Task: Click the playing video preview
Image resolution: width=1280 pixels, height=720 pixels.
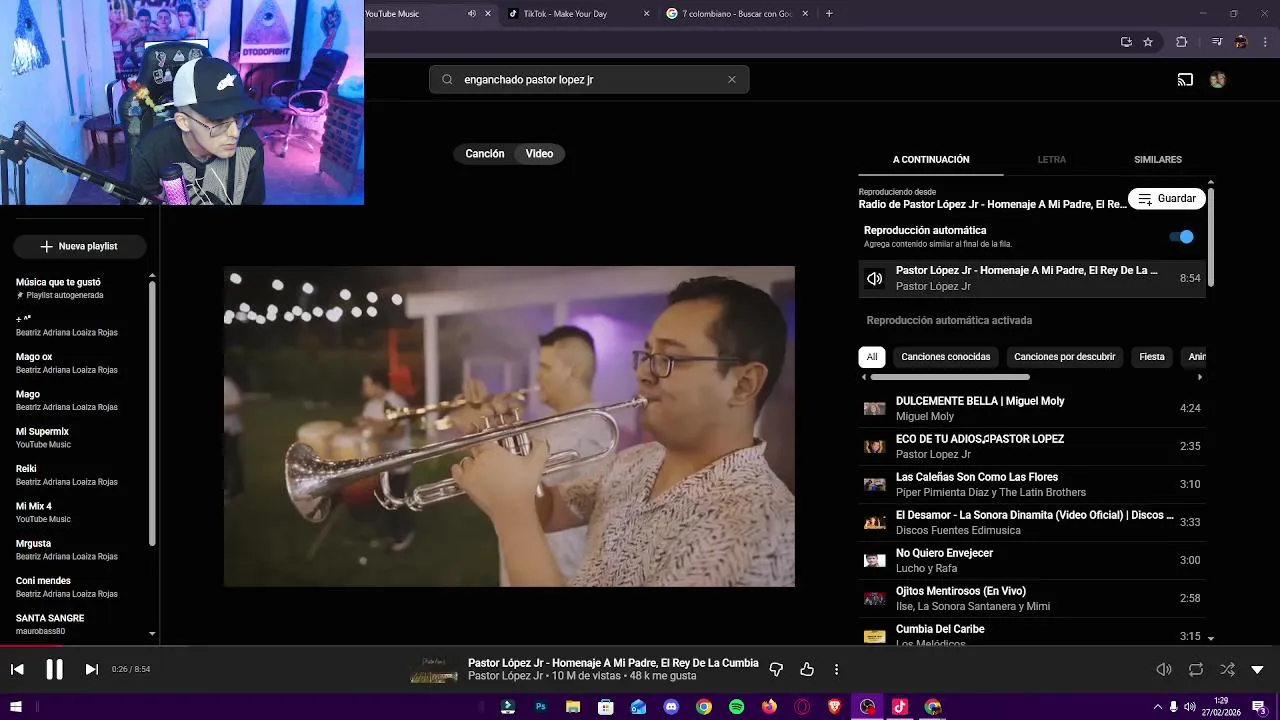Action: point(509,426)
